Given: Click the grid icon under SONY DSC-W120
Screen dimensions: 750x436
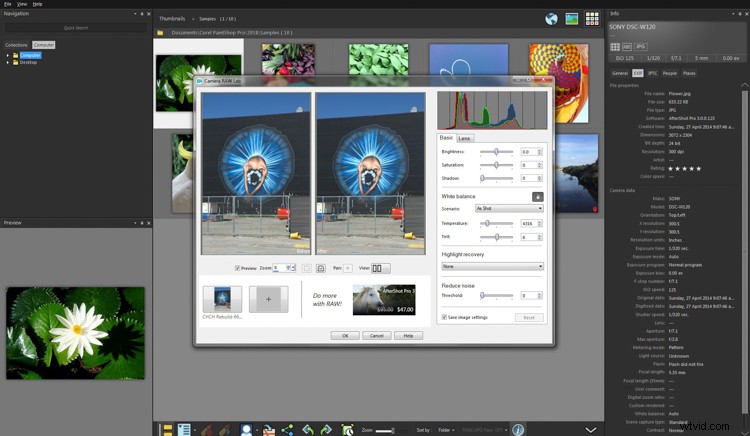Looking at the screenshot, I should pyautogui.click(x=615, y=47).
